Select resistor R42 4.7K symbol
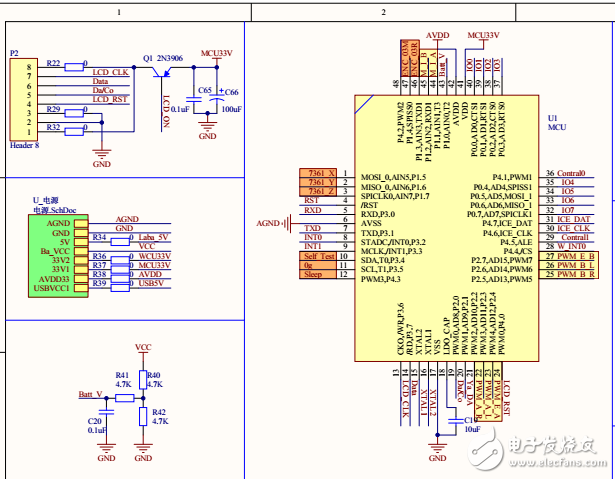The width and height of the screenshot is (615, 479). tap(143, 417)
